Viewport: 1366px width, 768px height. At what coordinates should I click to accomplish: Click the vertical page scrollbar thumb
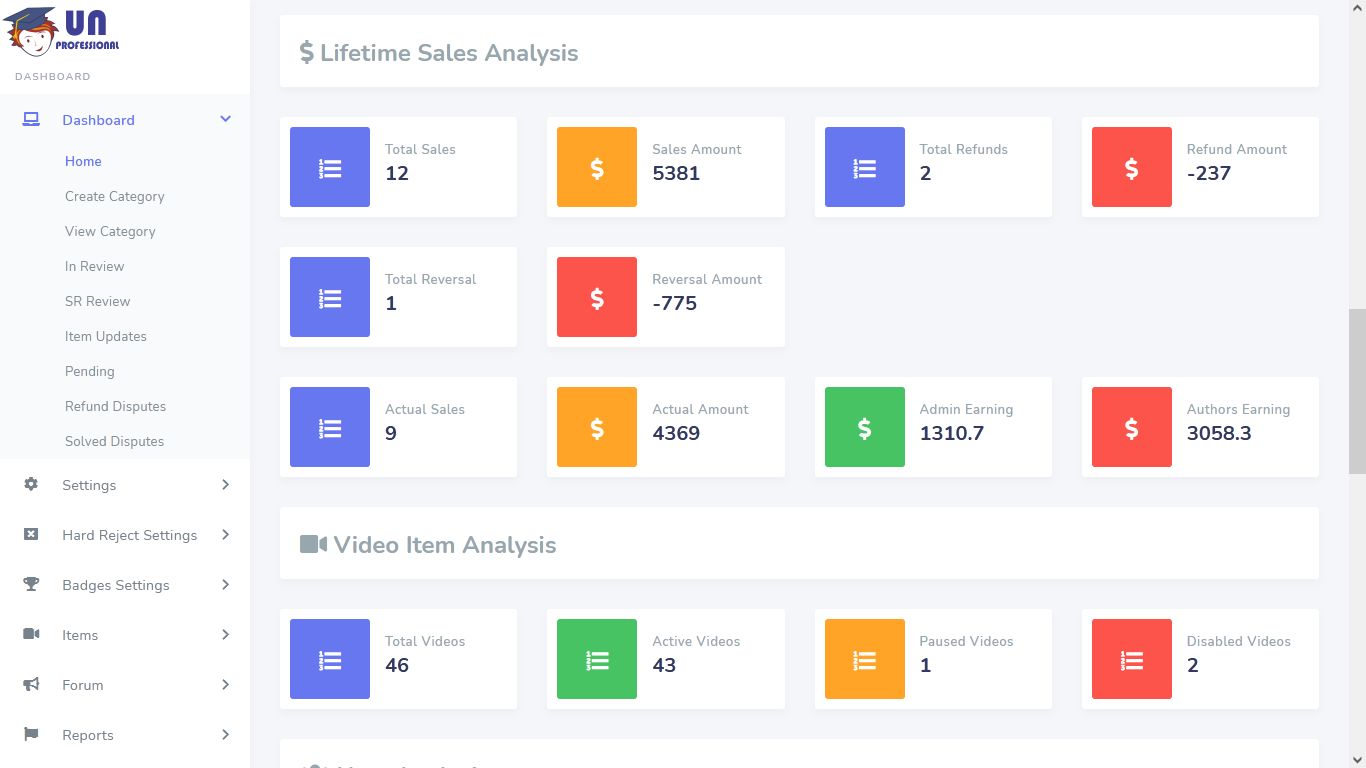tap(1357, 390)
